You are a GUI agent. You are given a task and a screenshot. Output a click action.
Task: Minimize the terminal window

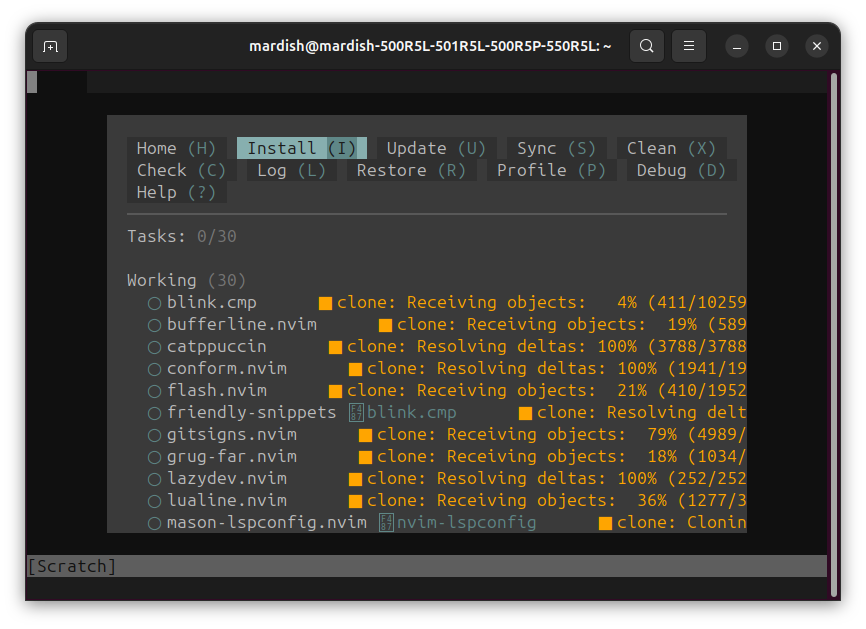[737, 47]
